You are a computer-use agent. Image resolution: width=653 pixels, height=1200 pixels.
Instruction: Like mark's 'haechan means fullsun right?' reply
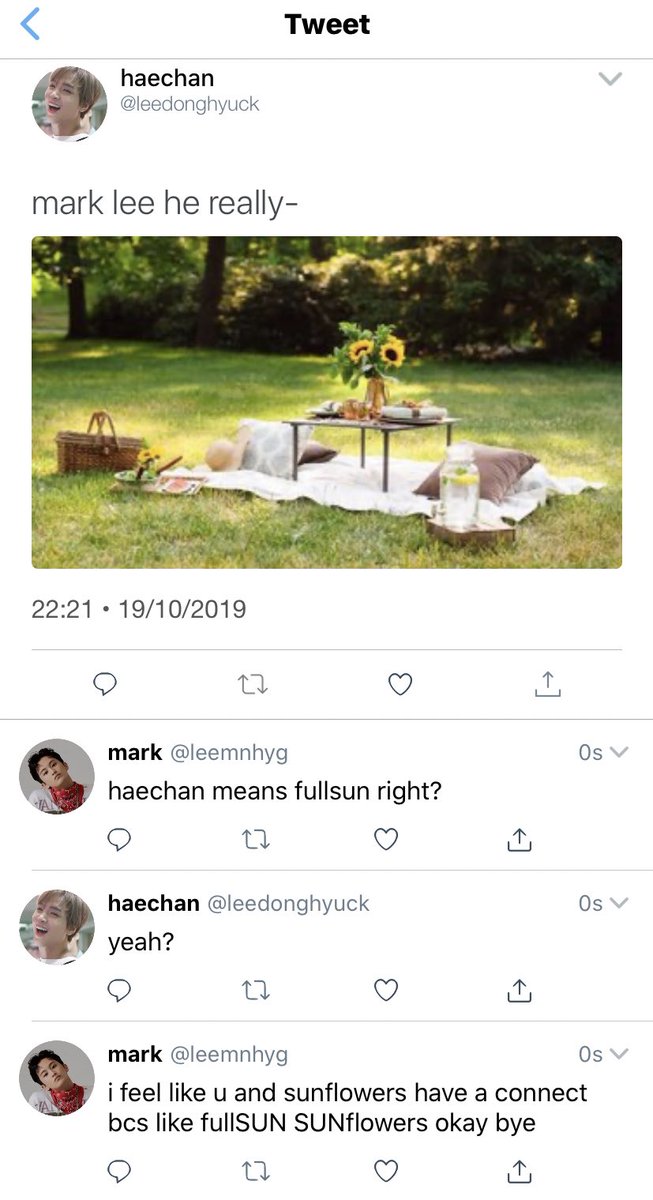coord(386,840)
